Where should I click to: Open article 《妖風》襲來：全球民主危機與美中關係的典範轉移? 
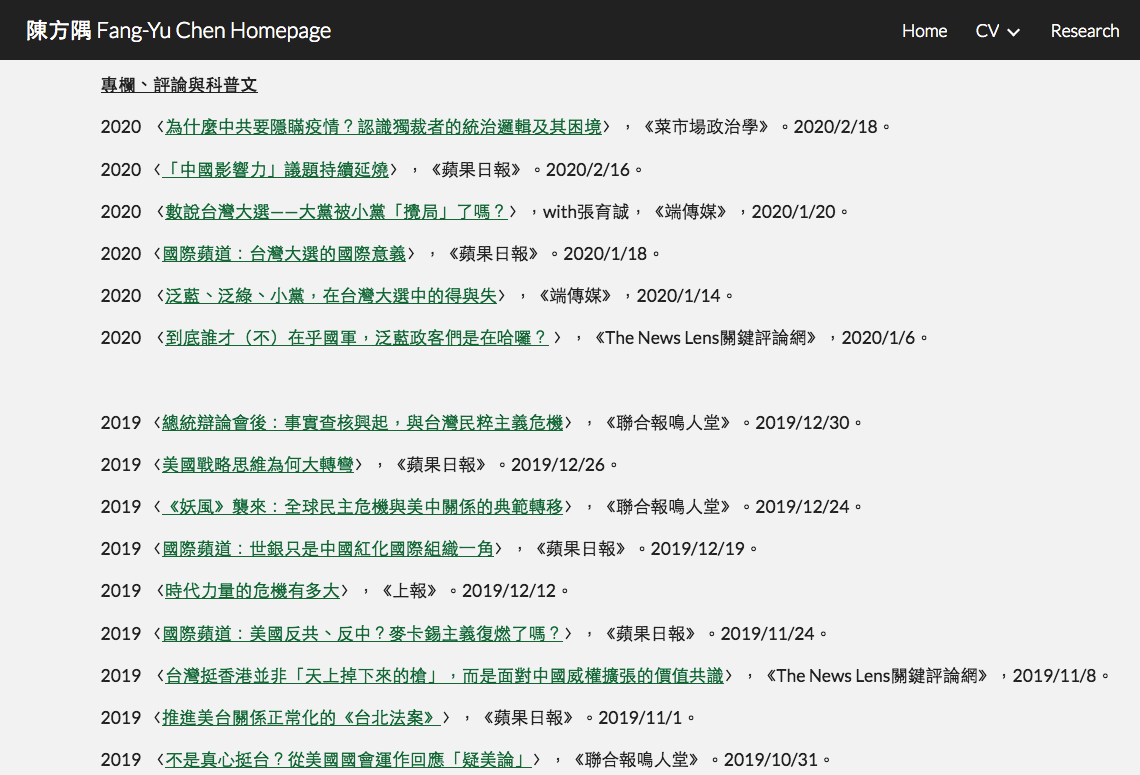pos(362,507)
